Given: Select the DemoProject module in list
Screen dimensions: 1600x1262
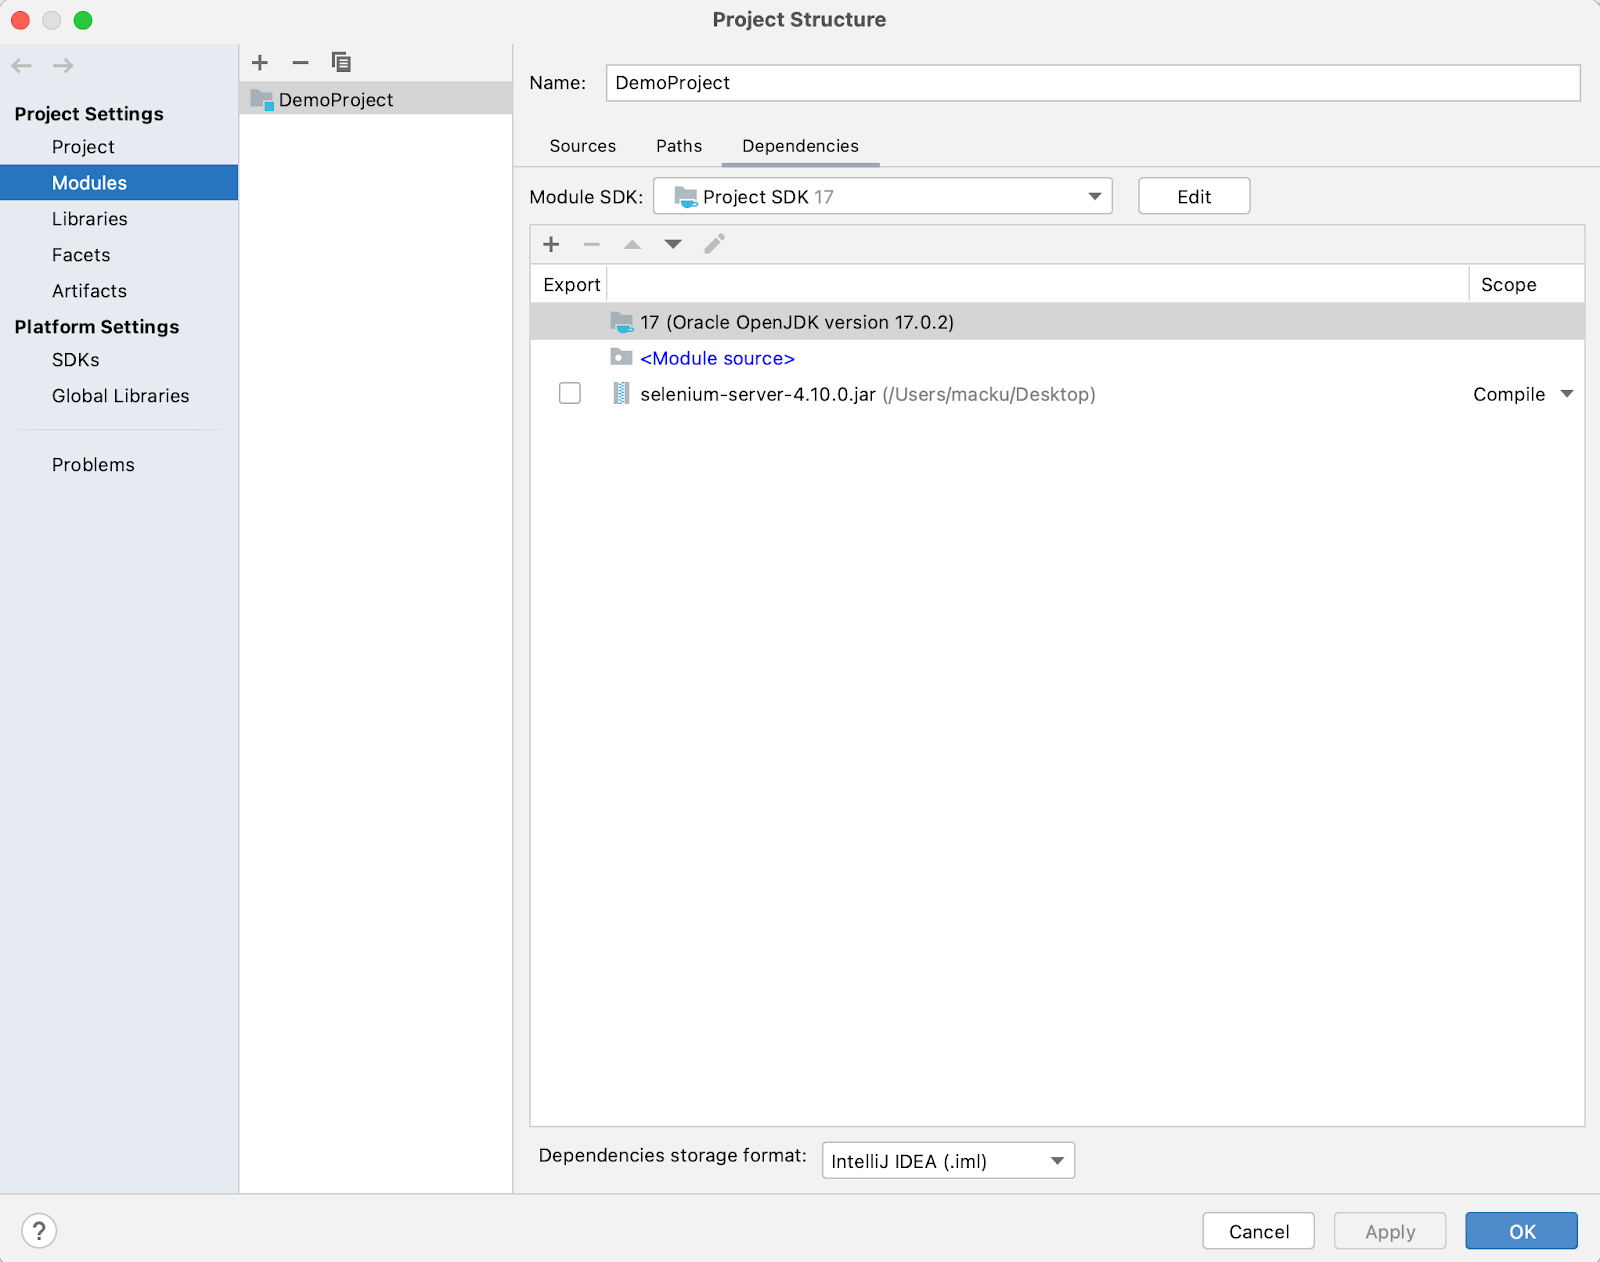Looking at the screenshot, I should (336, 100).
